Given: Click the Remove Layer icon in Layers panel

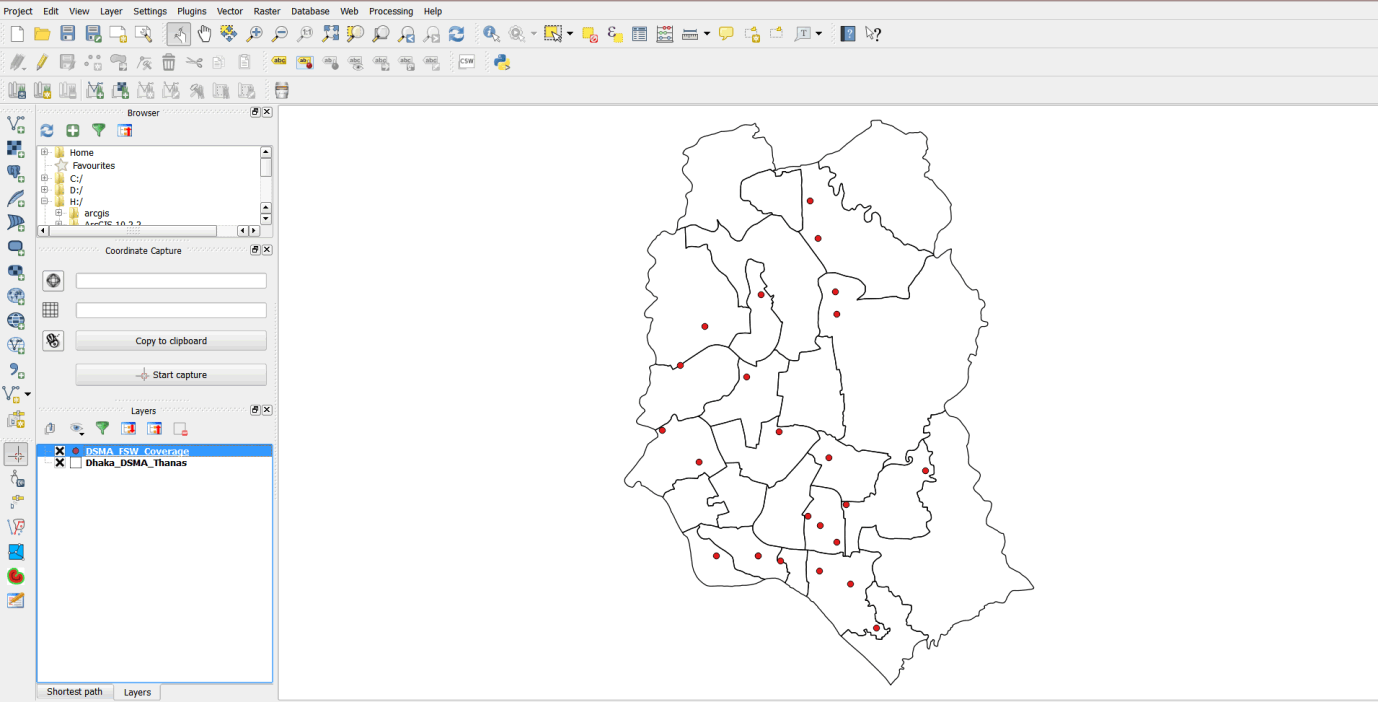Looking at the screenshot, I should pos(181,429).
